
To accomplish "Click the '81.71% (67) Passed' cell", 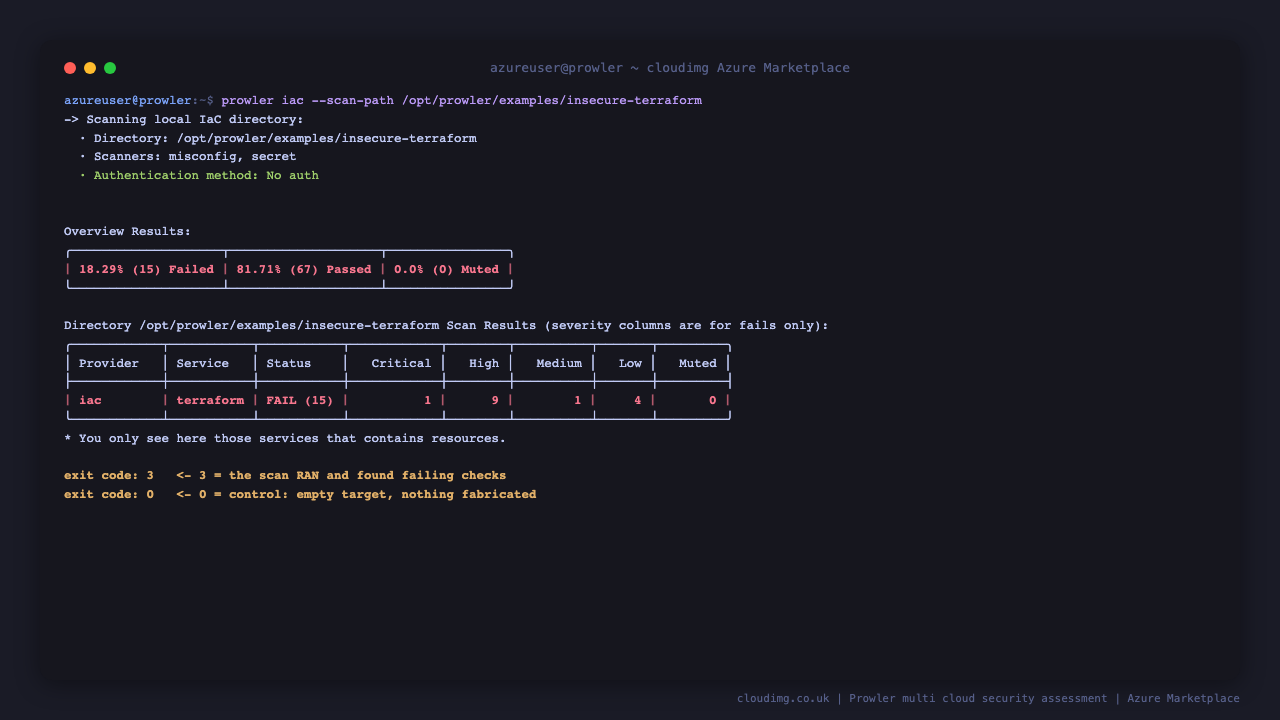I will tap(304, 270).
